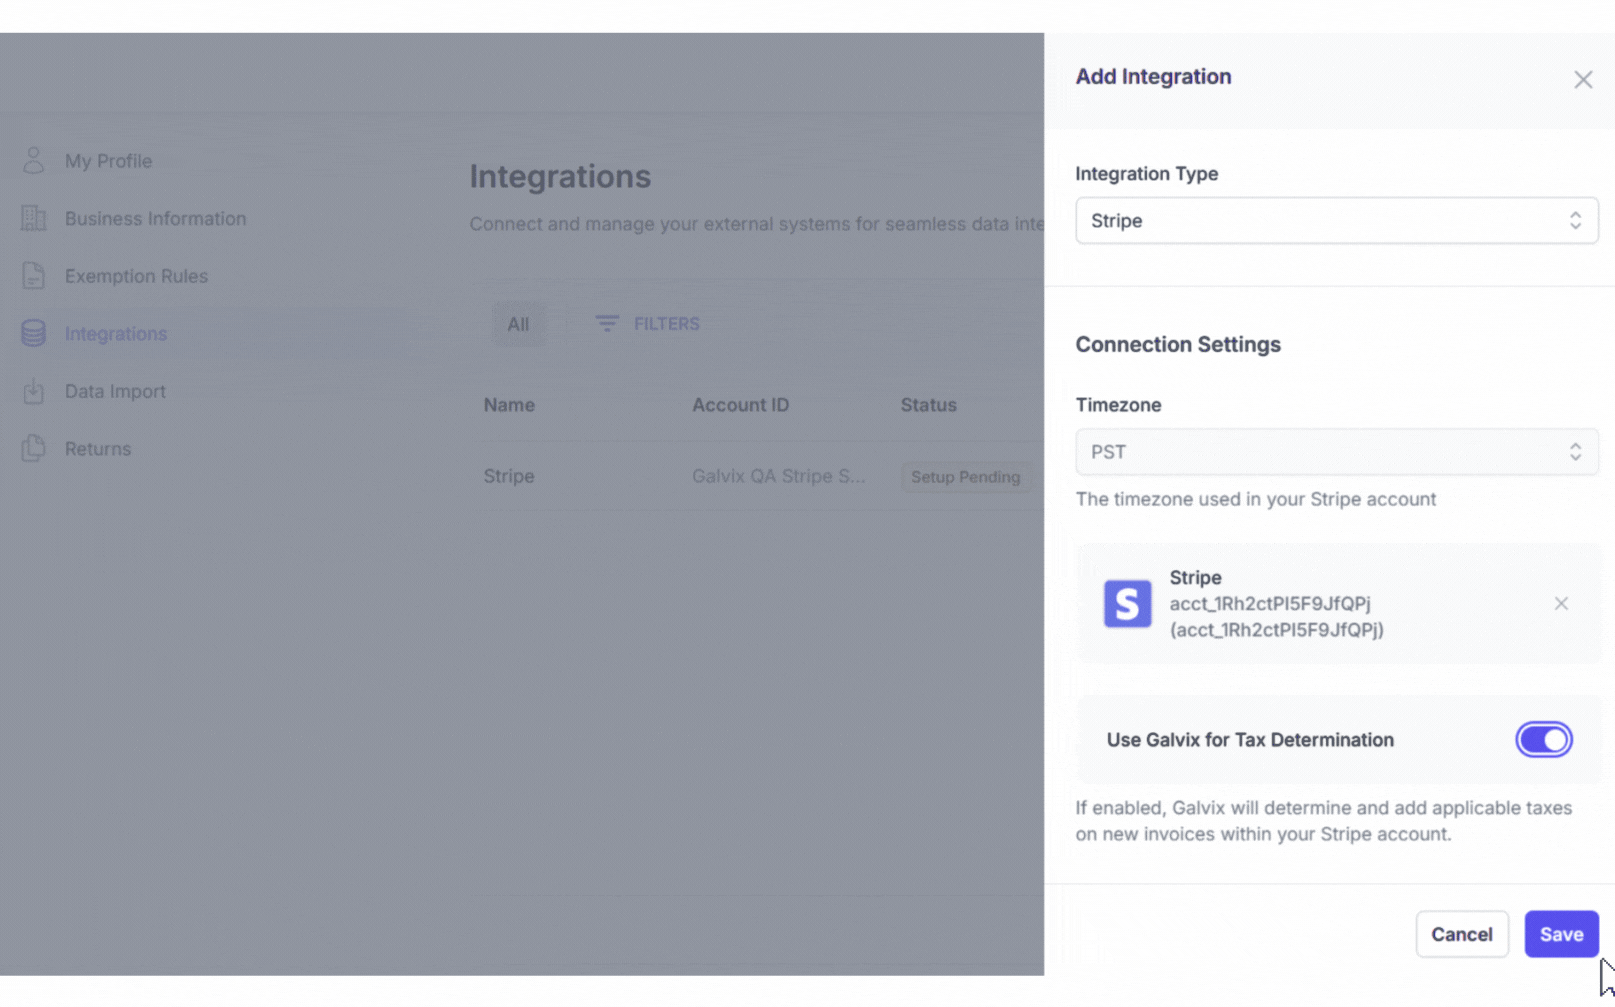Click the Cancel button
The width and height of the screenshot is (1615, 1007).
click(1461, 934)
